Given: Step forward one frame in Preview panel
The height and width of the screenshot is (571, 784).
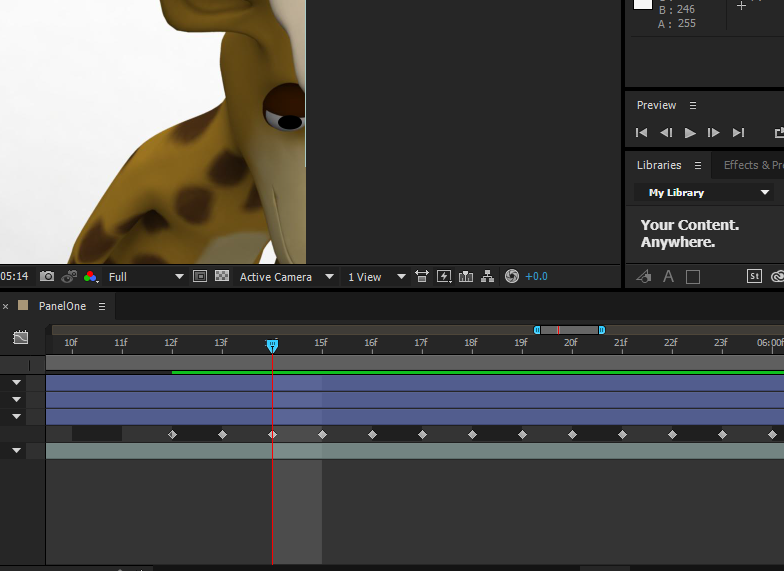Looking at the screenshot, I should [x=714, y=132].
